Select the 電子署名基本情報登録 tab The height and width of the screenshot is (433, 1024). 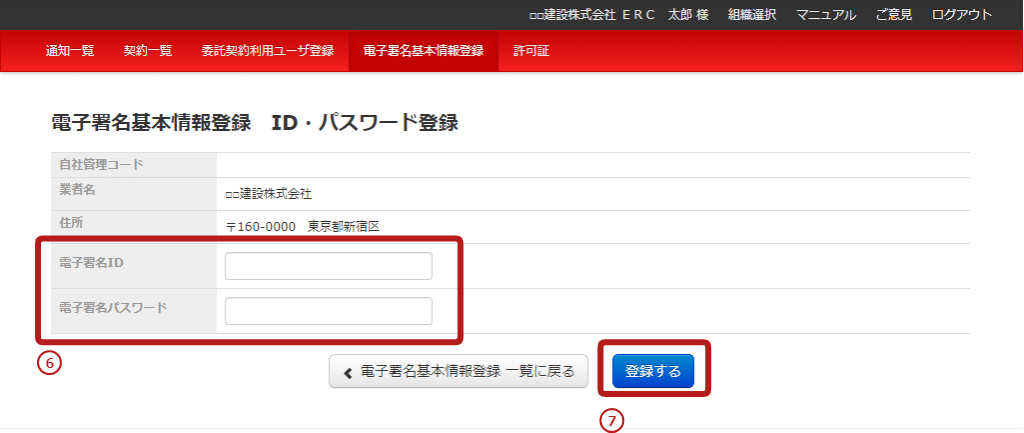pyautogui.click(x=423, y=51)
